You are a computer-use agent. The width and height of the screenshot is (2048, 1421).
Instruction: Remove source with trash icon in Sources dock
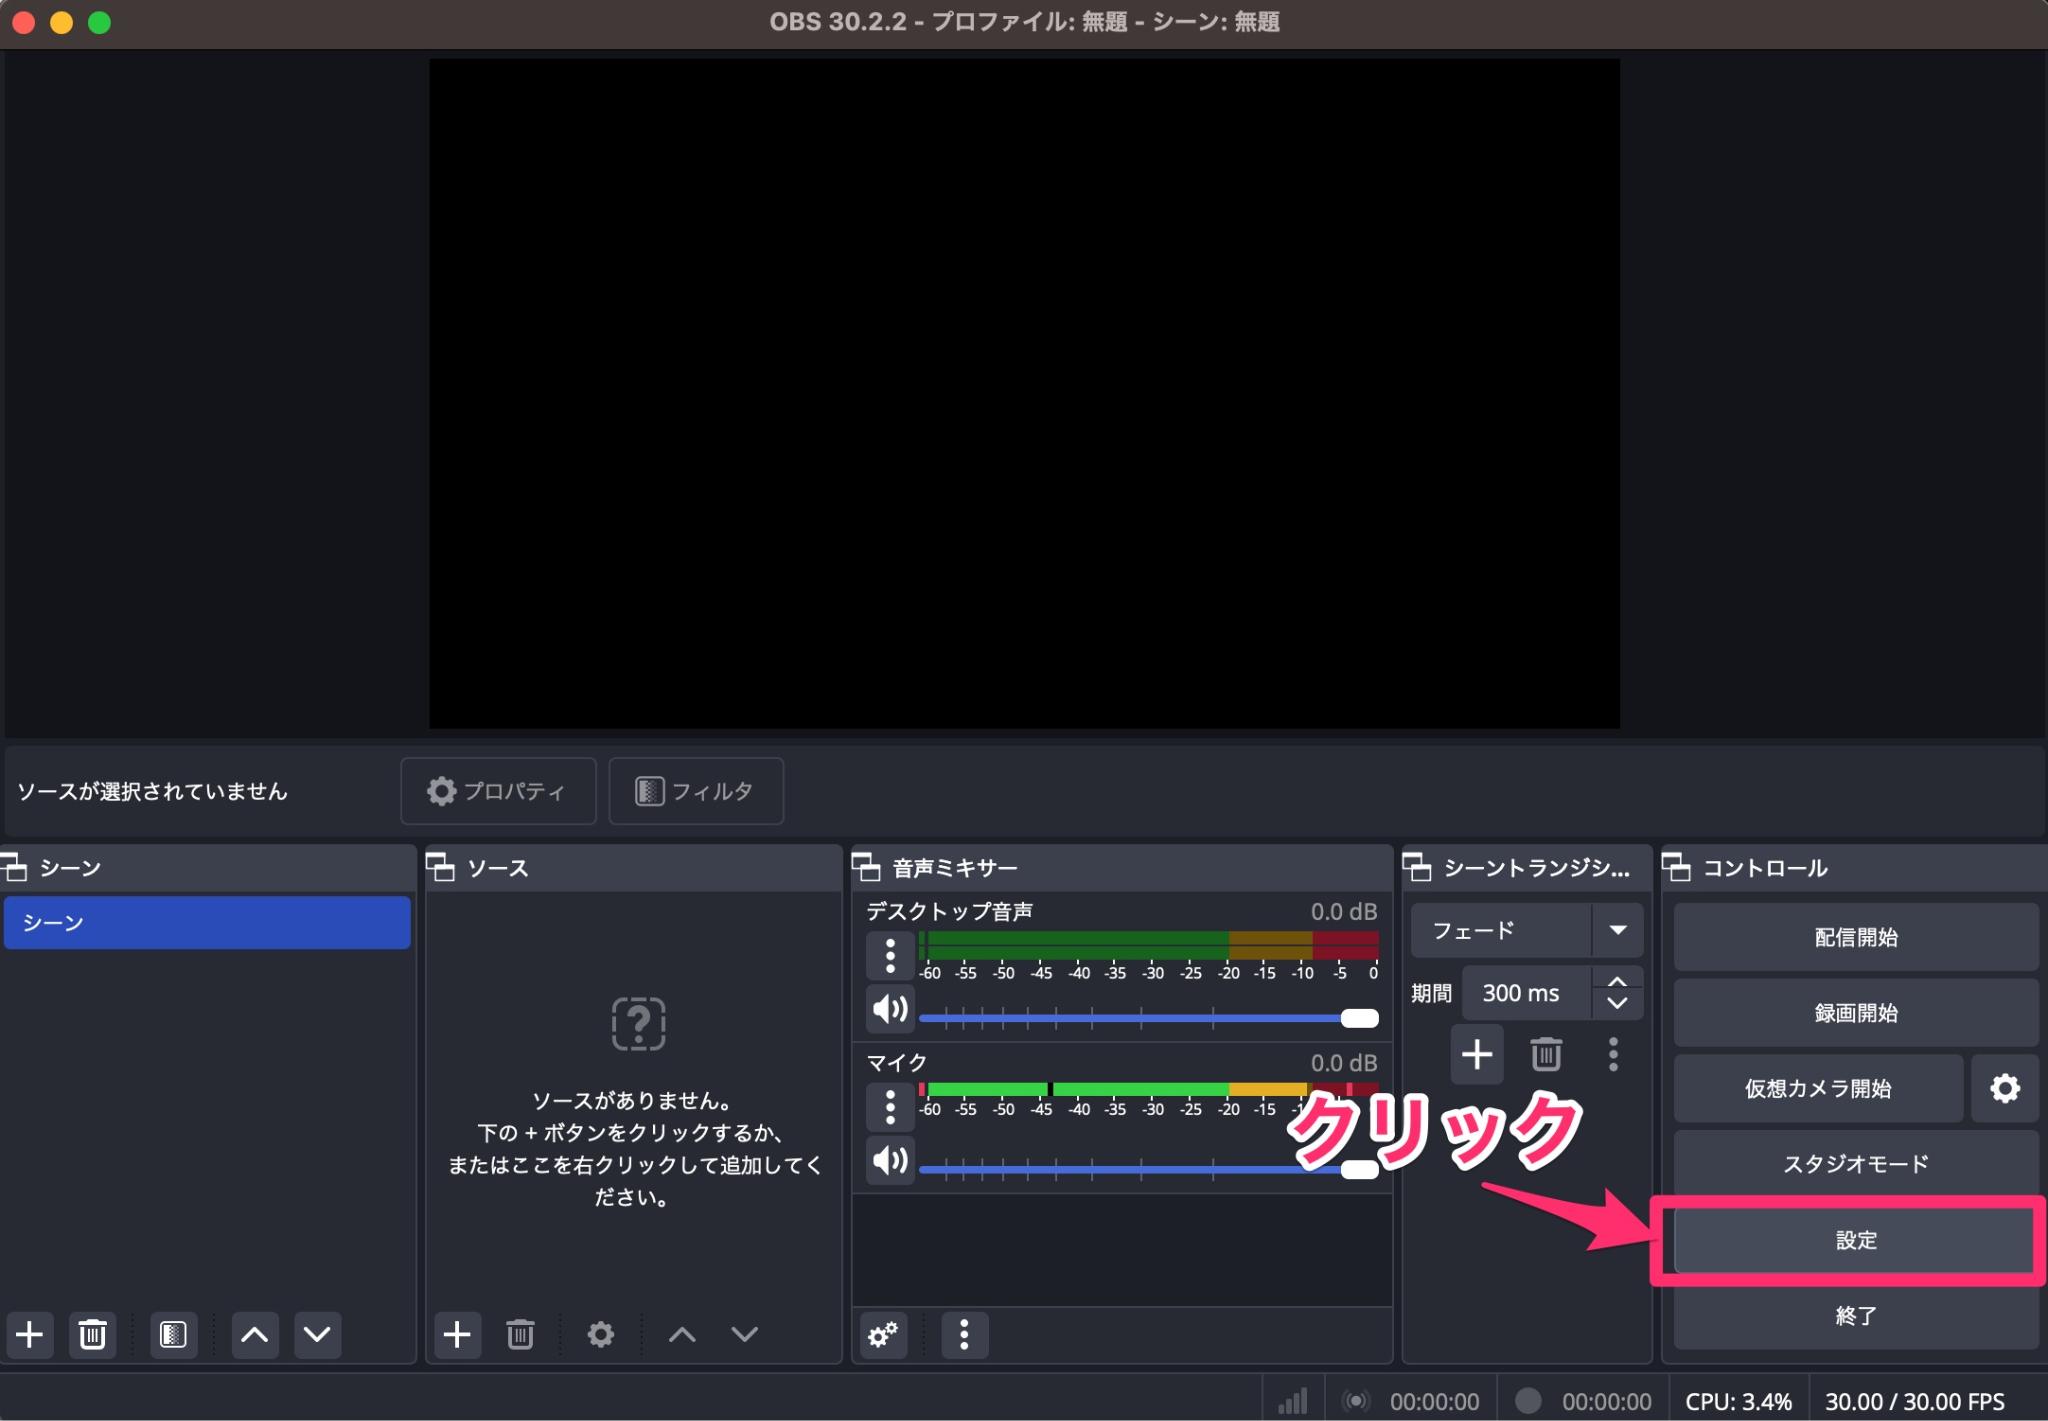[520, 1334]
